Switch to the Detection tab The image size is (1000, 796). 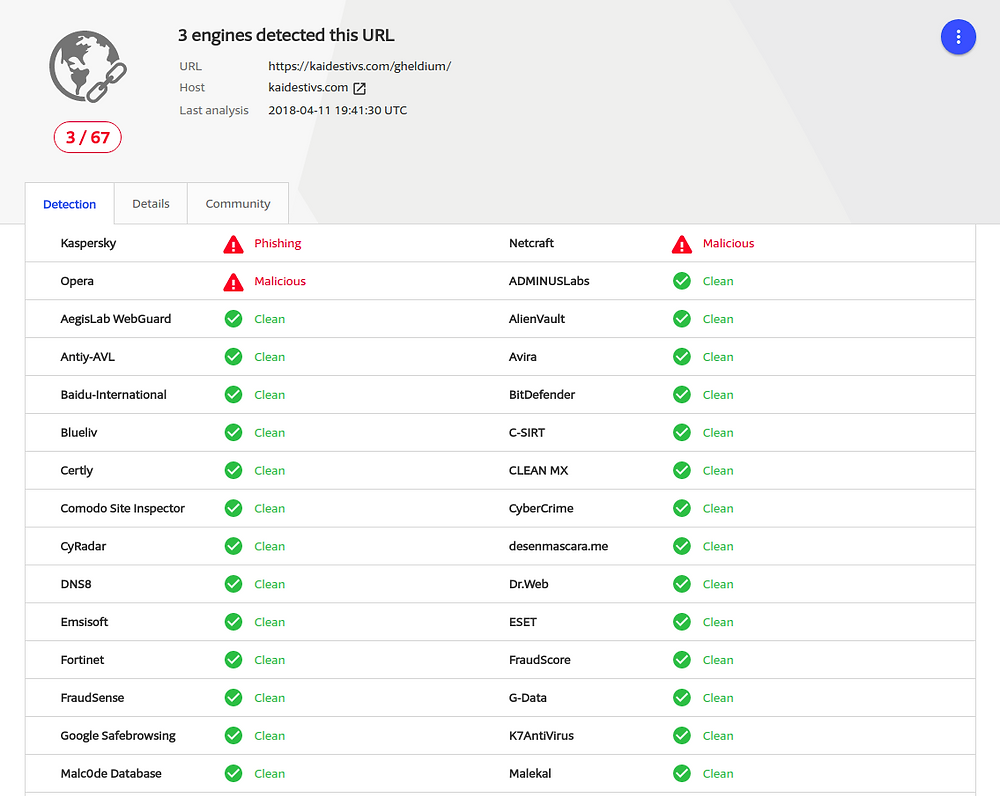(70, 204)
